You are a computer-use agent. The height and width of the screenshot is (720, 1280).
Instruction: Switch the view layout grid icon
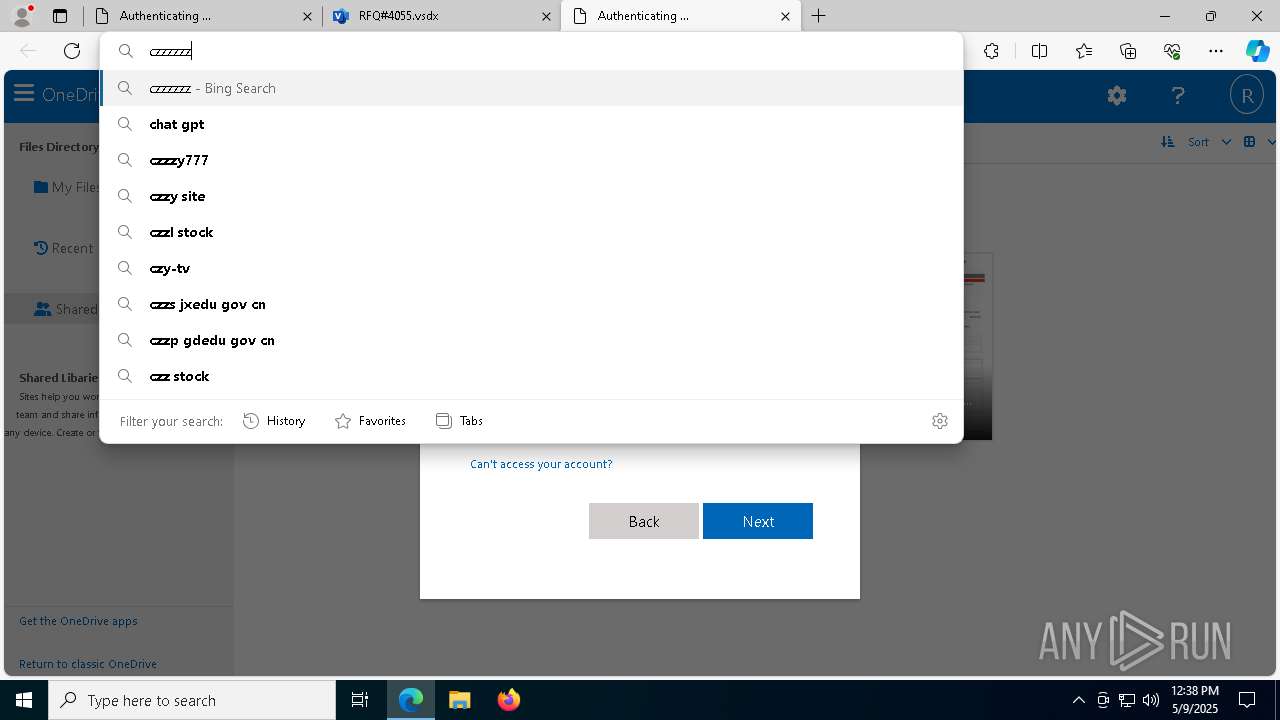pyautogui.click(x=1249, y=142)
